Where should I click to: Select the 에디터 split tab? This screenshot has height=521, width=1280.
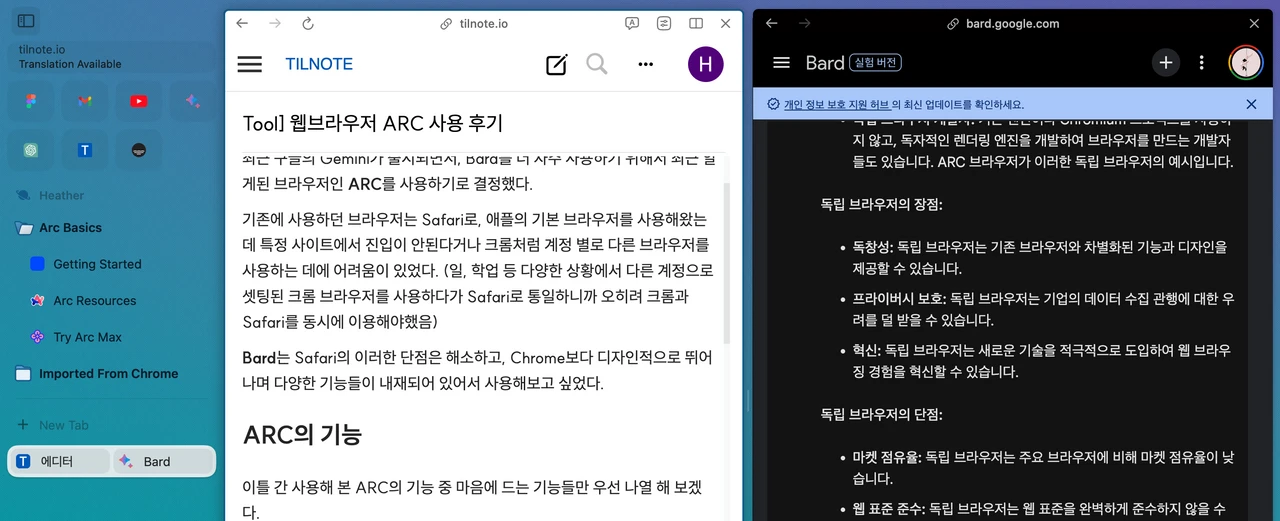coord(59,461)
